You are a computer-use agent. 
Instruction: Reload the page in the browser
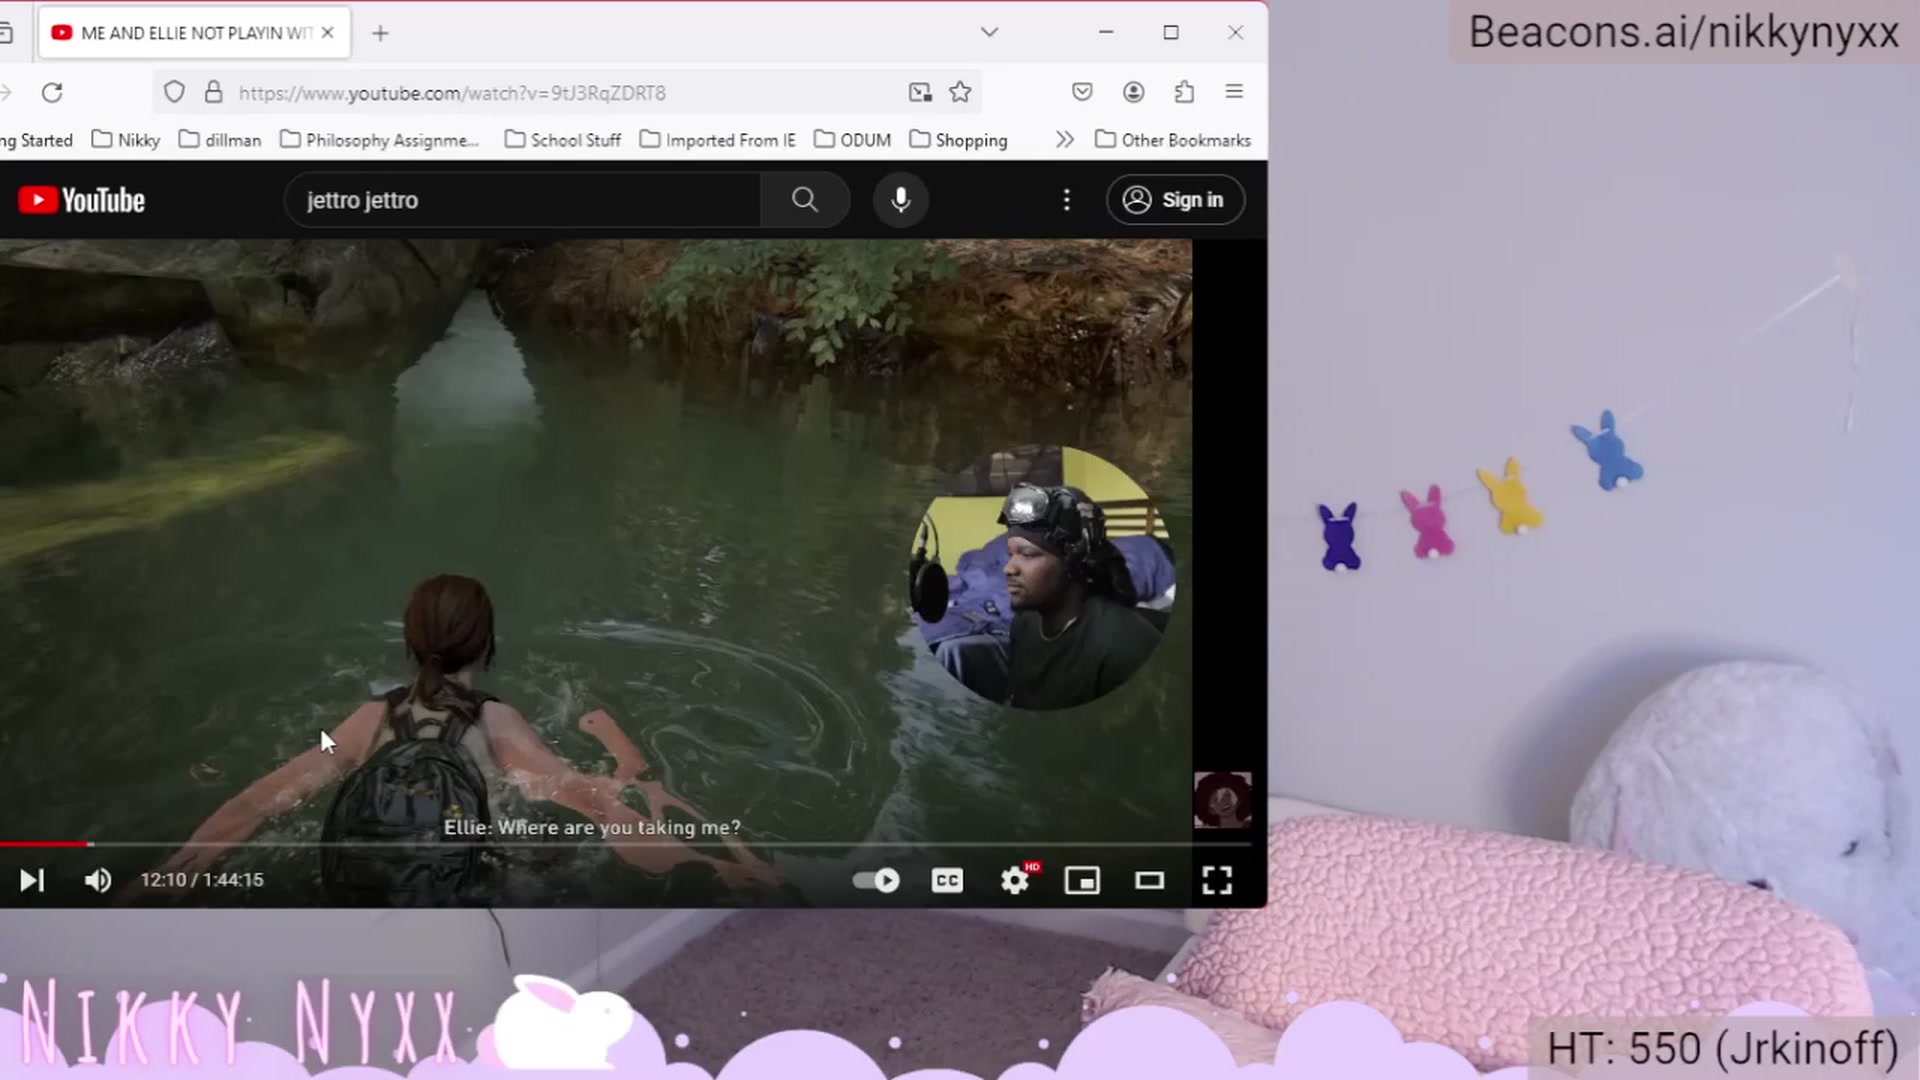[x=52, y=93]
